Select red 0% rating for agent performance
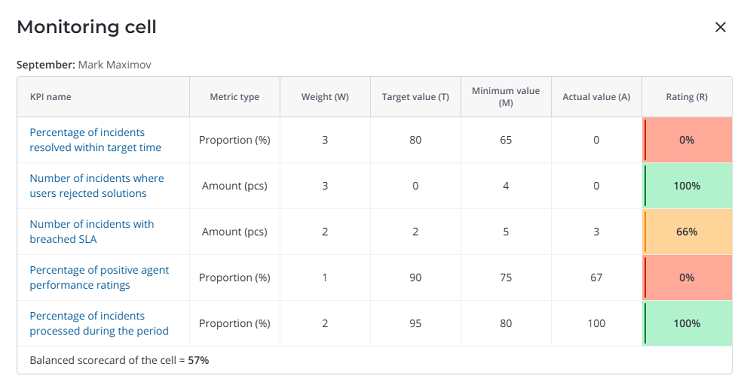 coord(687,278)
